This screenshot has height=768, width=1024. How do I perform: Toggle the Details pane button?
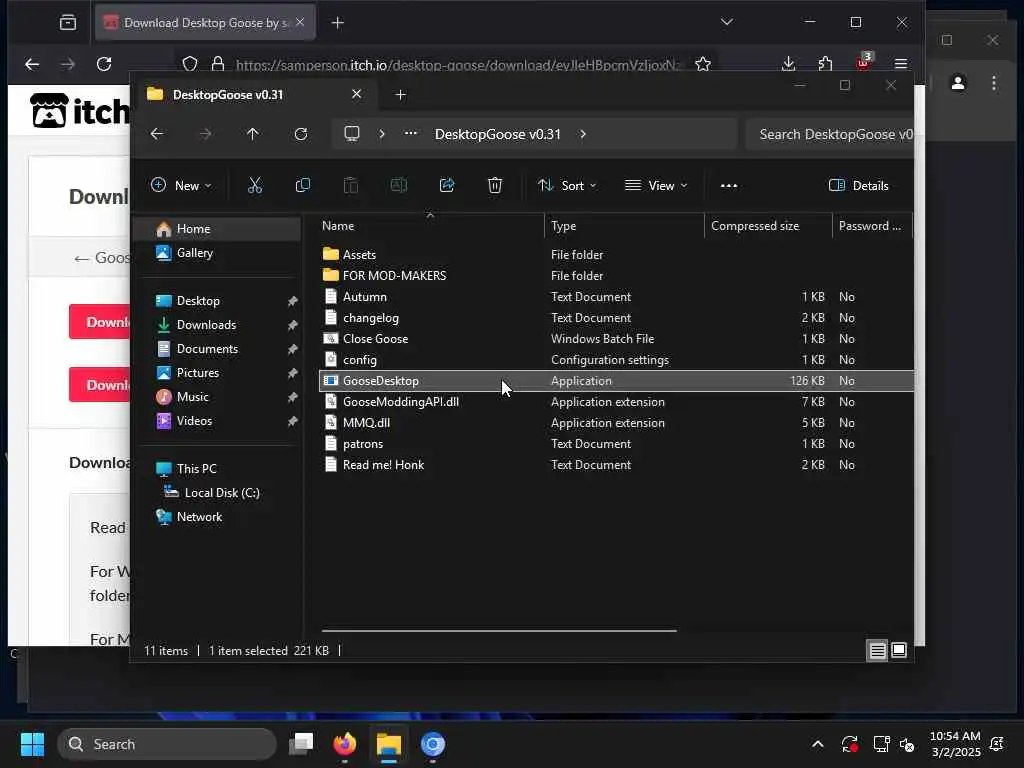pyautogui.click(x=858, y=185)
